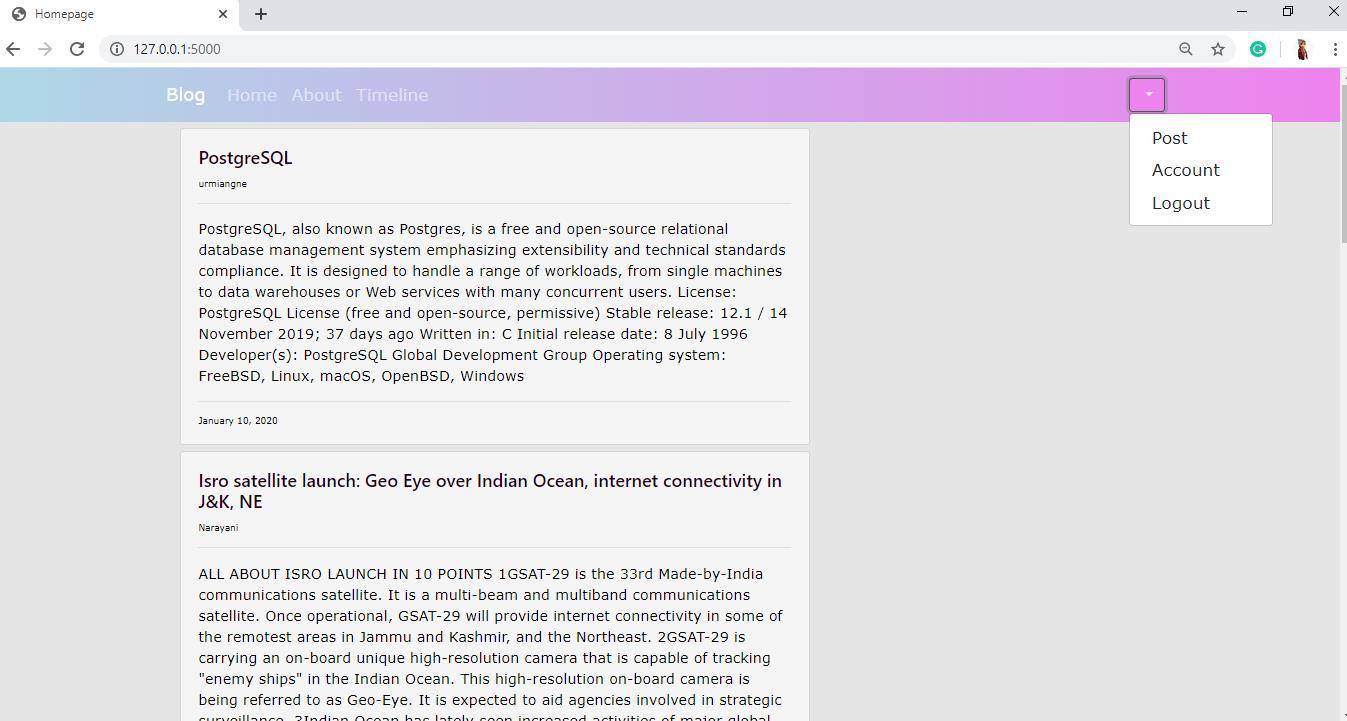This screenshot has height=721, width=1347.
Task: Click the scrollbar up arrow
Action: tap(1343, 75)
